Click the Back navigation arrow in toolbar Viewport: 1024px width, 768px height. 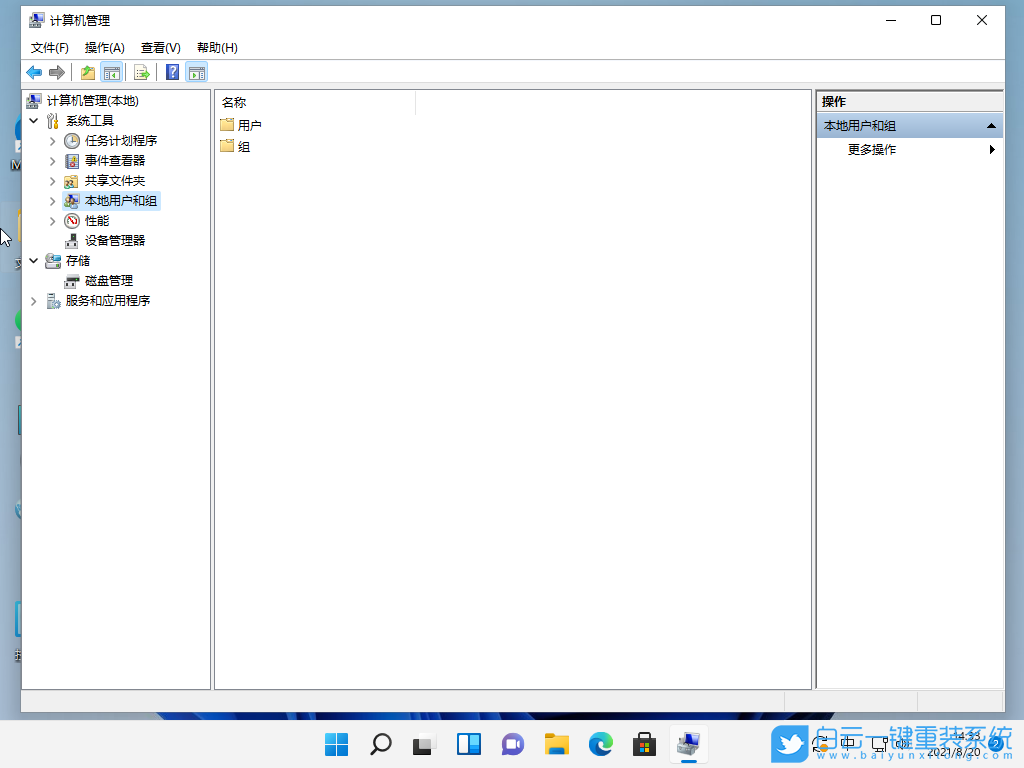33,71
